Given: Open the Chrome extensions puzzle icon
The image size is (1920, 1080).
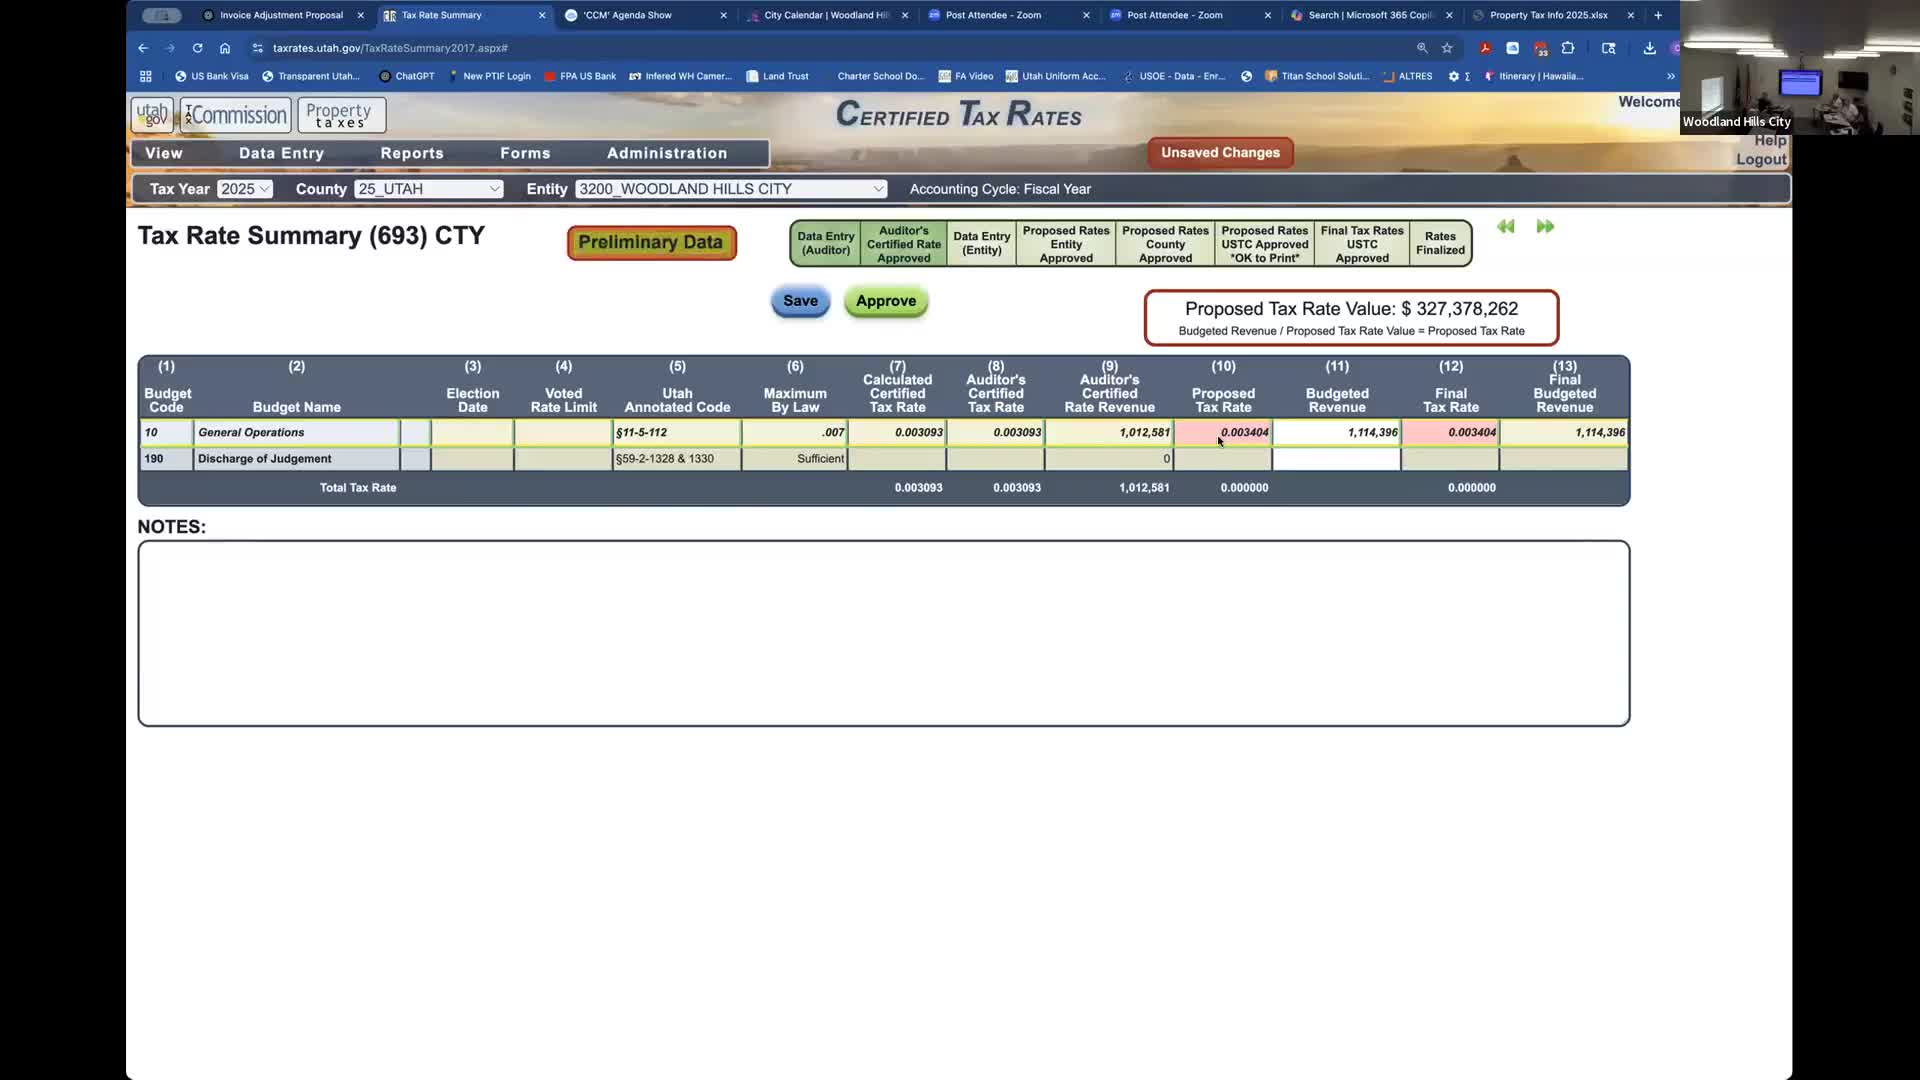Looking at the screenshot, I should point(1568,48).
